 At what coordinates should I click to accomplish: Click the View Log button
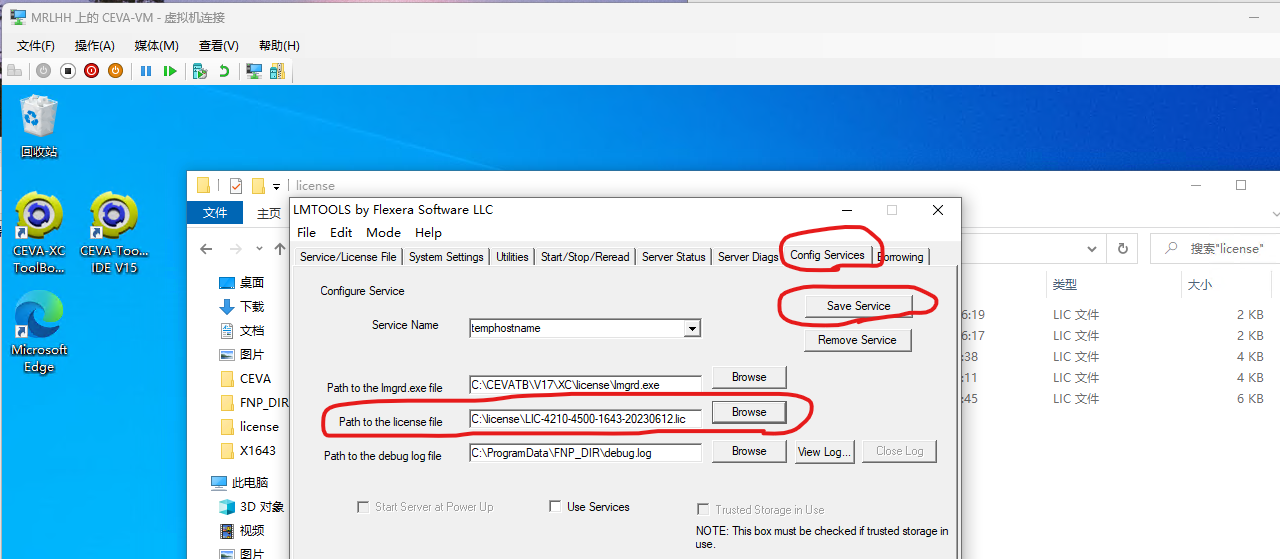point(824,451)
